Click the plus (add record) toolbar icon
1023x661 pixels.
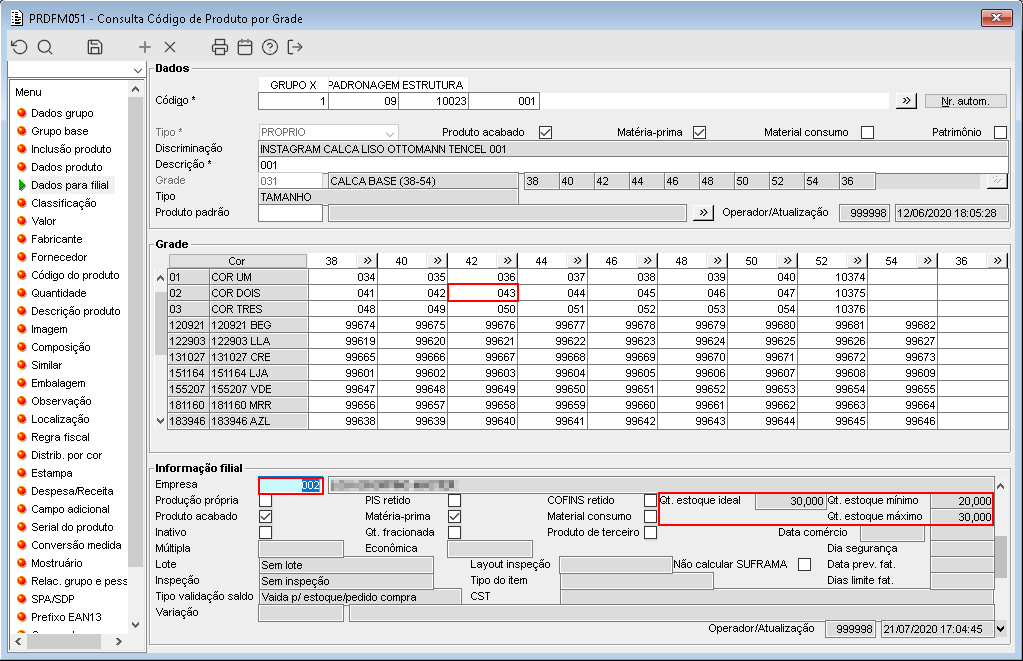[x=145, y=47]
